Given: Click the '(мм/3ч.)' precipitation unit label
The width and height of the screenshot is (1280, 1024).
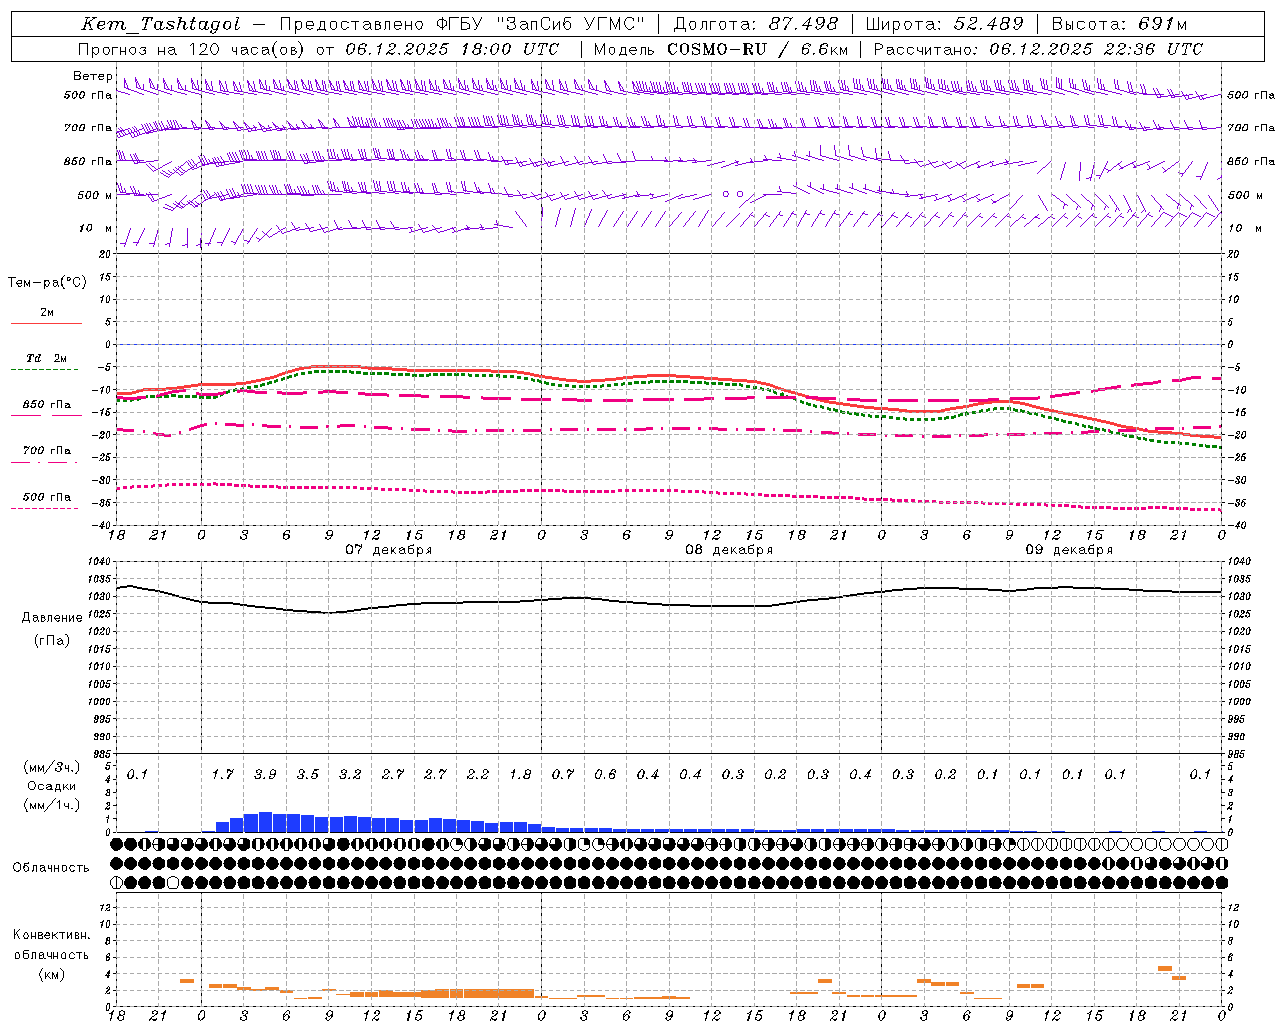Looking at the screenshot, I should tap(51, 767).
